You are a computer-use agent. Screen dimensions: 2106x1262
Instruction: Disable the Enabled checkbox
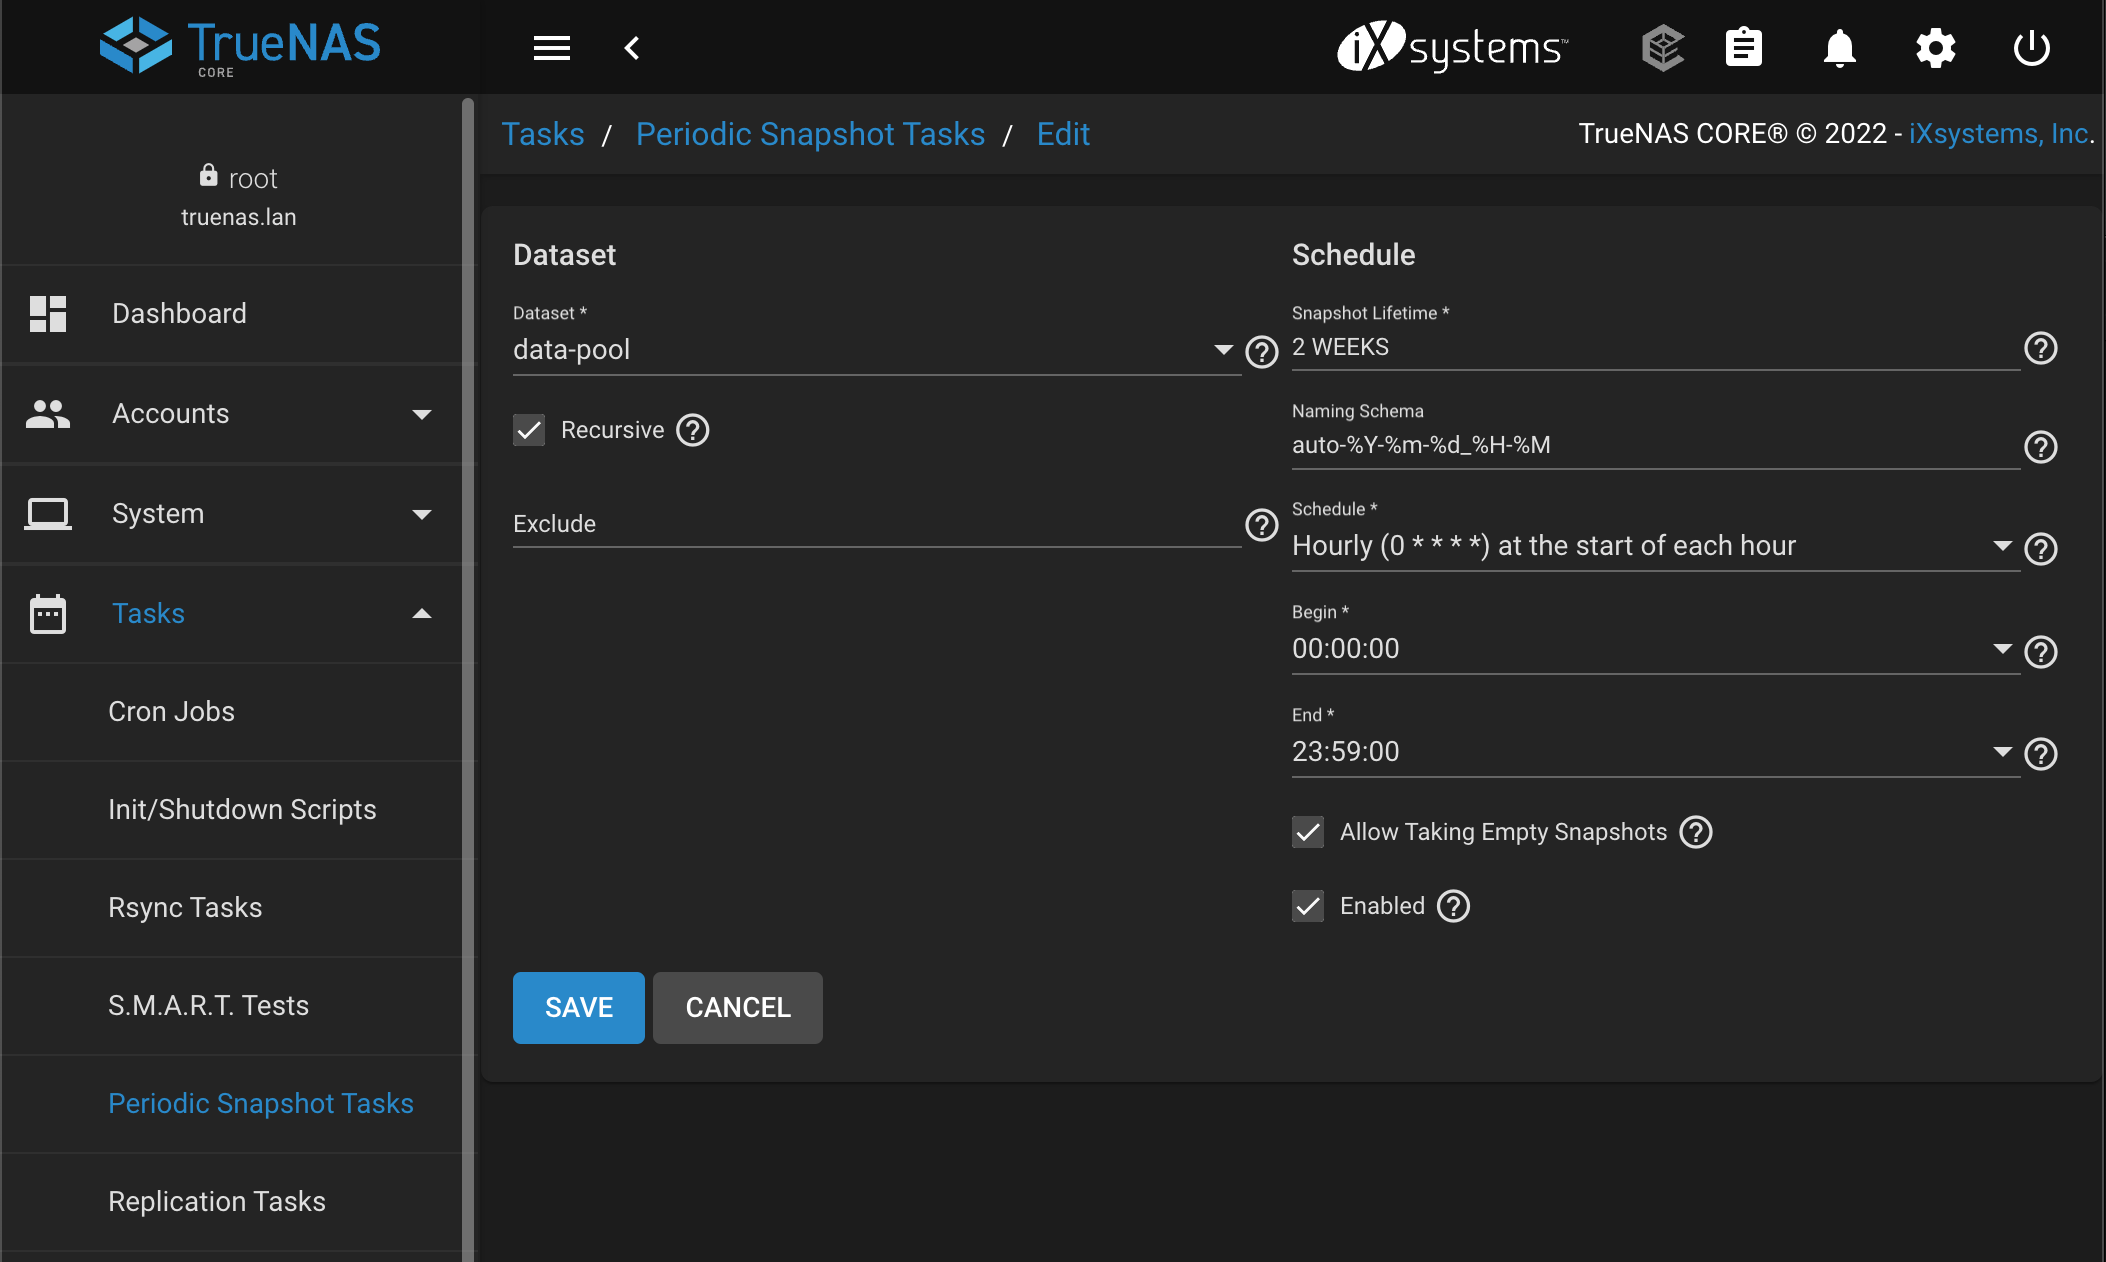1308,906
